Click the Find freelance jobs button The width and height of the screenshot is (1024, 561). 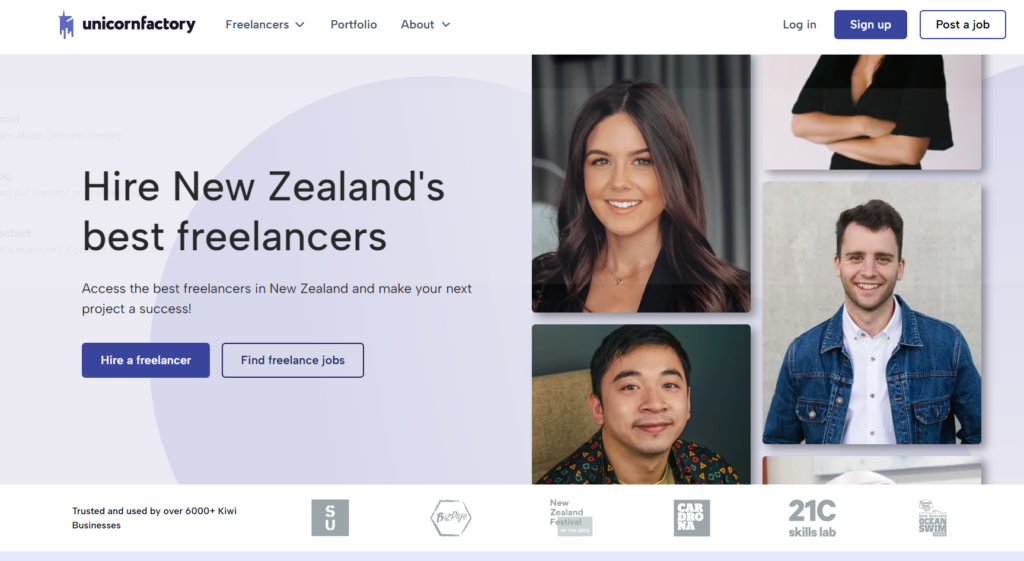[x=293, y=360]
